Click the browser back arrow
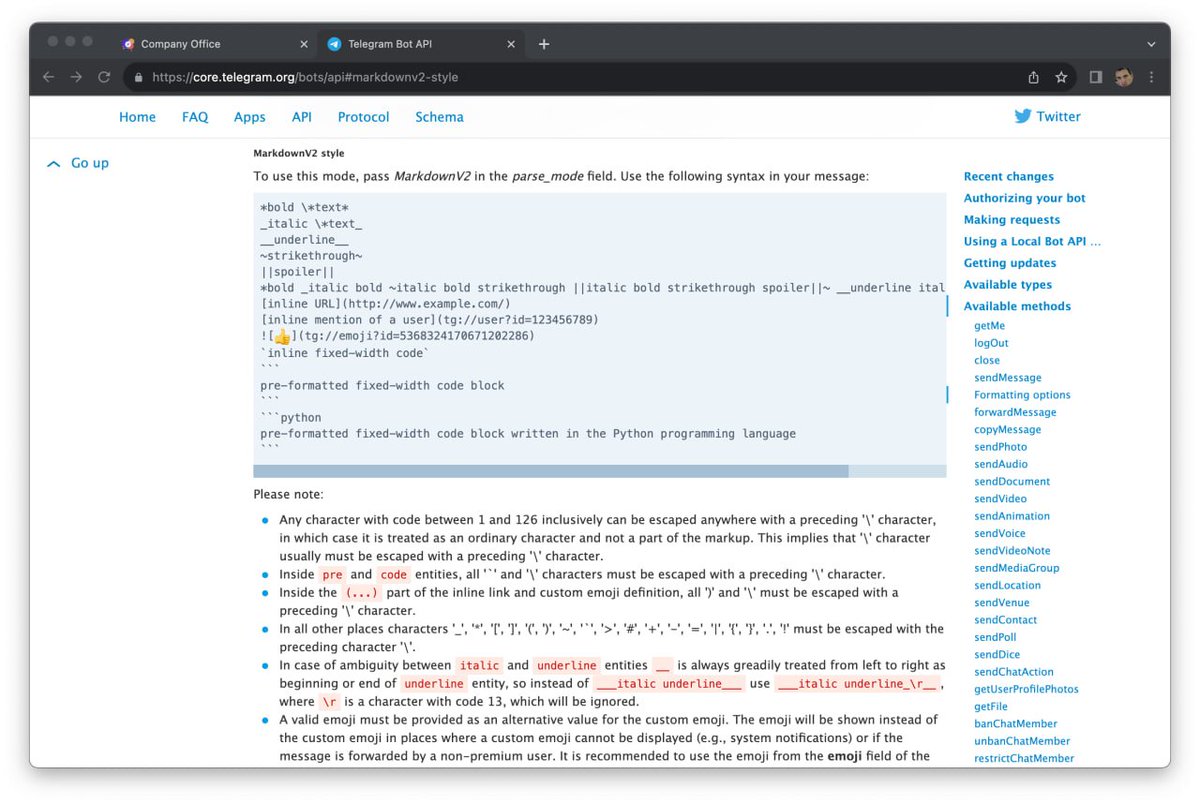This screenshot has height=804, width=1200. click(49, 77)
